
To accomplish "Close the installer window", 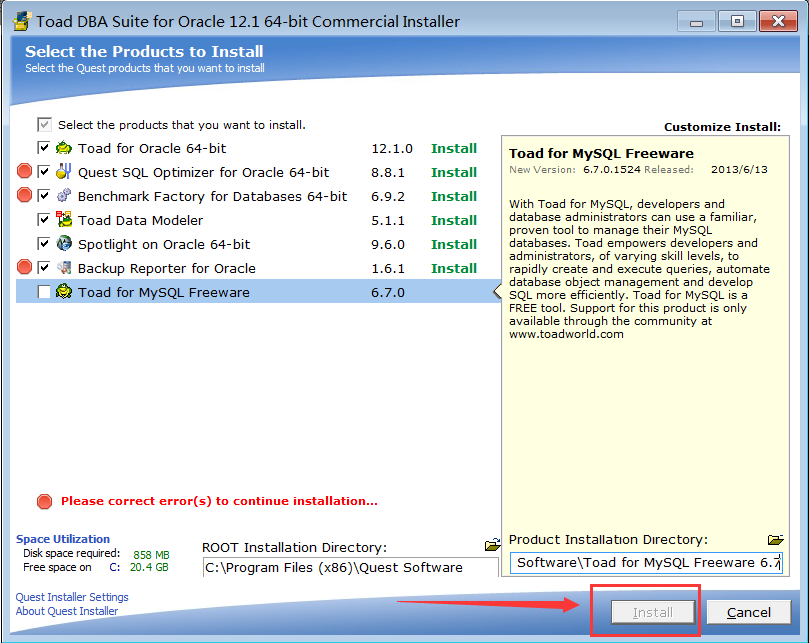I will coord(779,22).
